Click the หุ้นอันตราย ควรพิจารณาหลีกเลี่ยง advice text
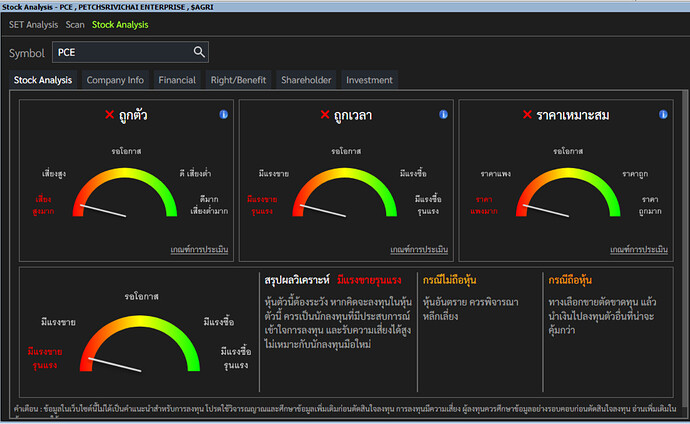This screenshot has height=424, width=690. (470, 309)
